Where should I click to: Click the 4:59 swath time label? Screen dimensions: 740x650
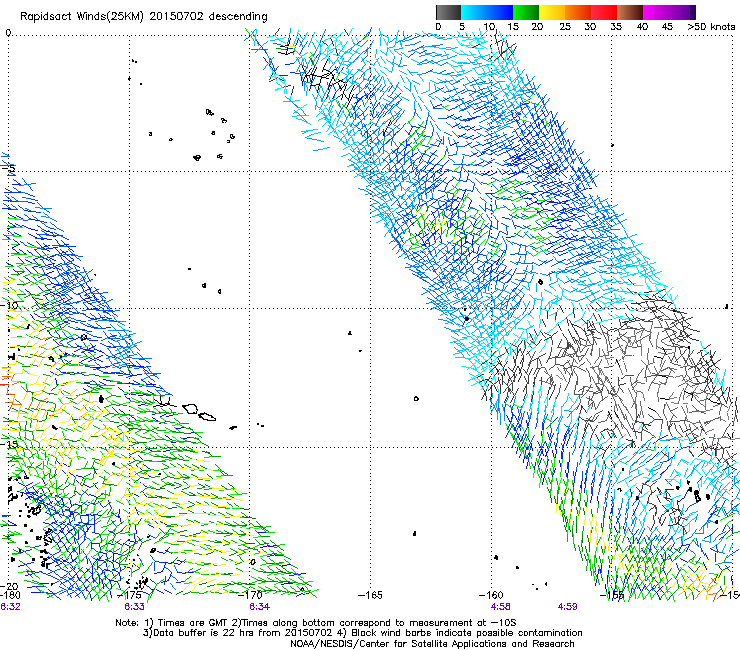(x=567, y=607)
